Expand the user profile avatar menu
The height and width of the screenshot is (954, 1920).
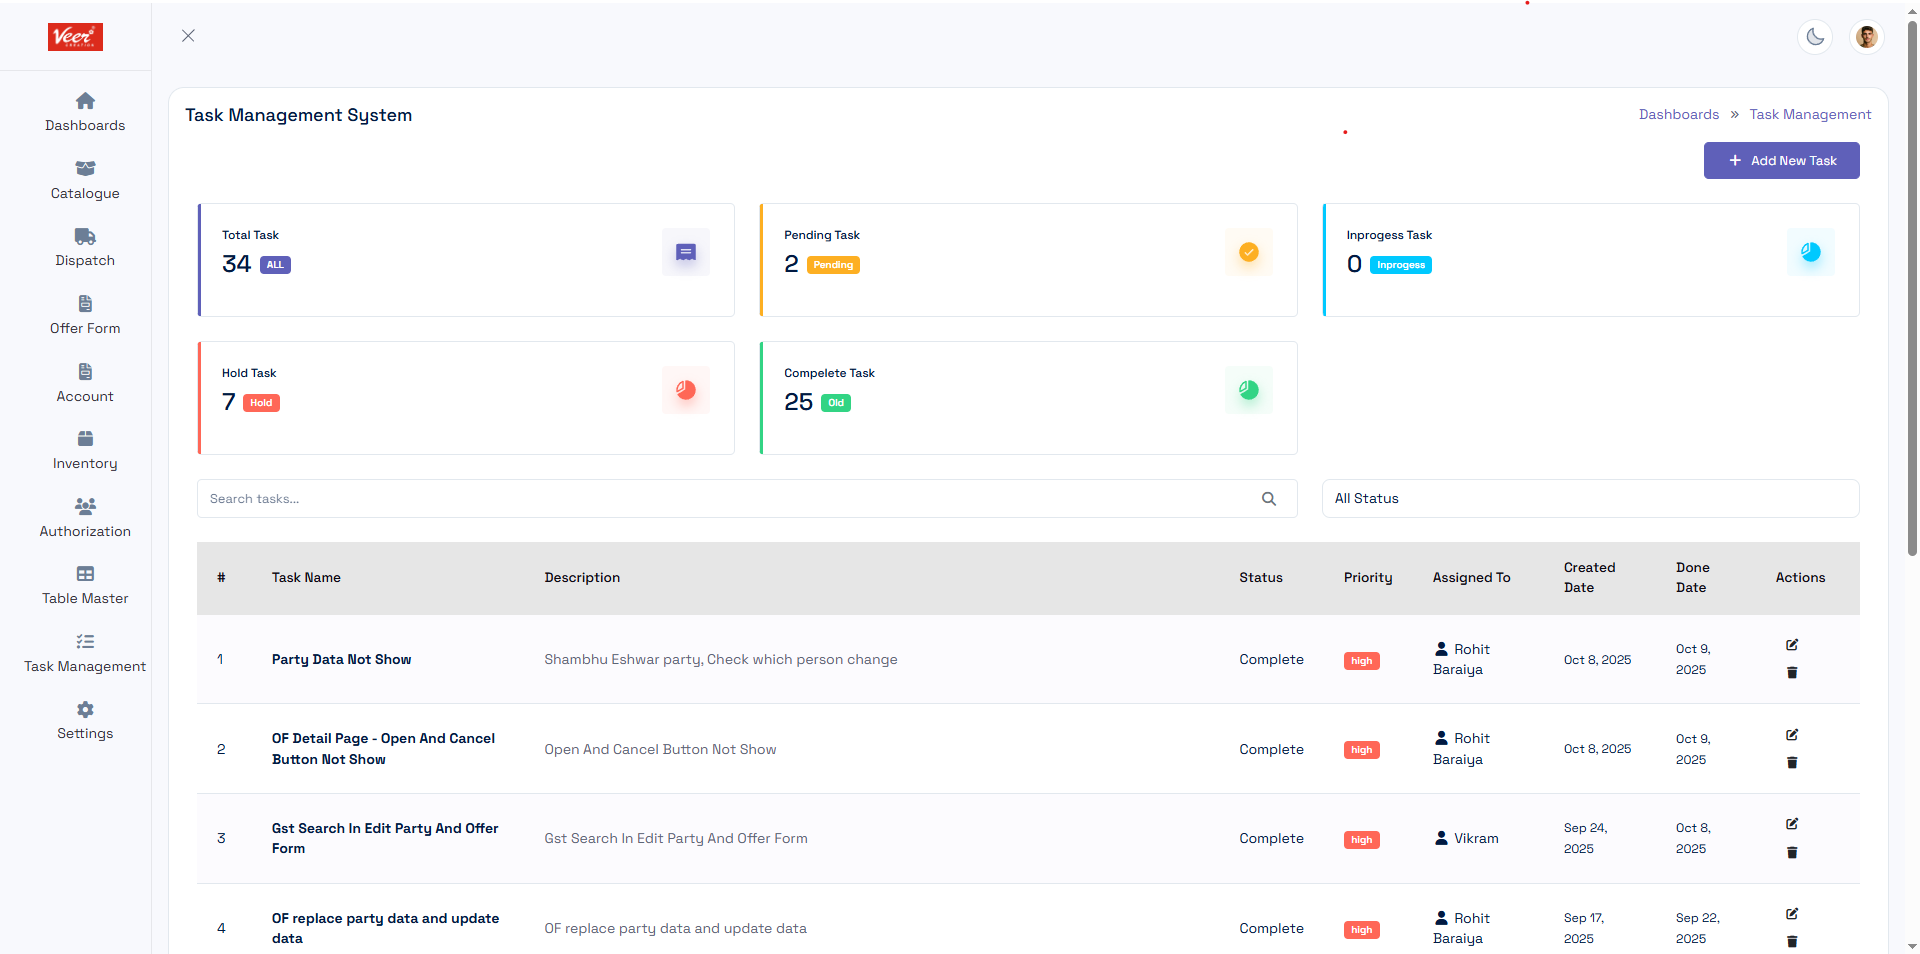tap(1867, 37)
